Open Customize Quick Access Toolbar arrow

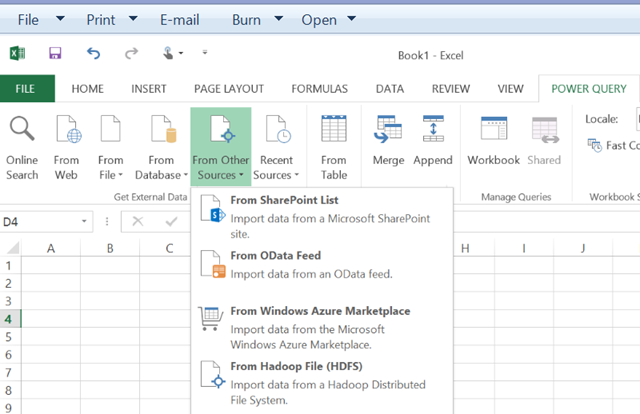click(x=205, y=52)
